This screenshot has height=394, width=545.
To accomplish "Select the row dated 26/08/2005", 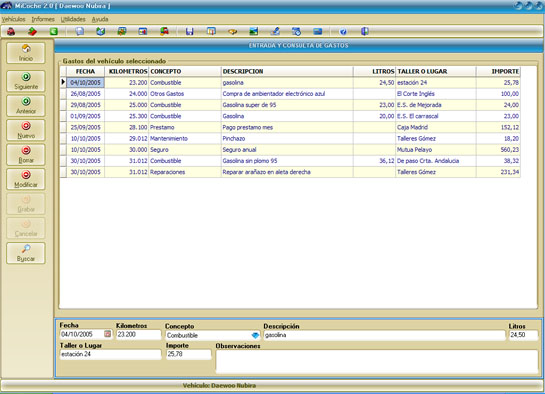I will (290, 94).
